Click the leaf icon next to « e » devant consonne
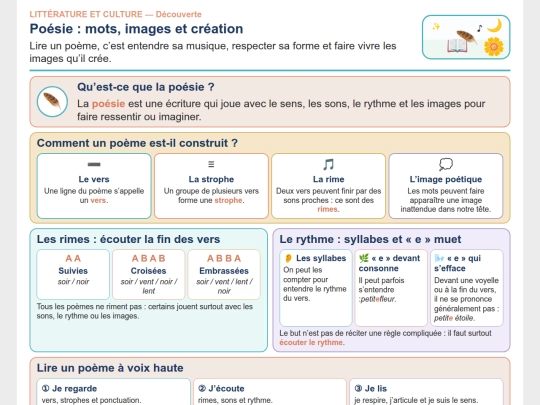 point(364,258)
